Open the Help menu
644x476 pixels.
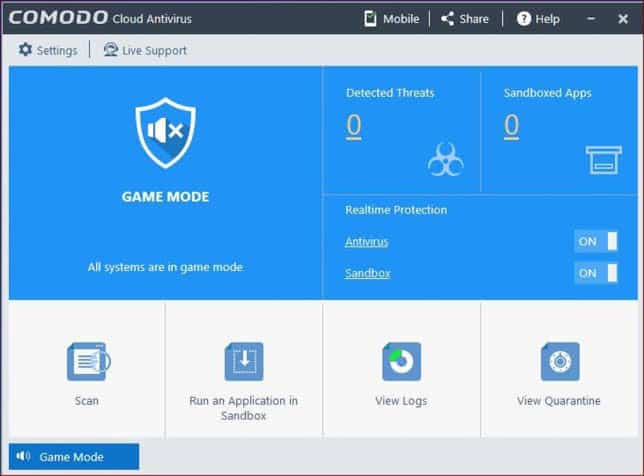pyautogui.click(x=538, y=19)
